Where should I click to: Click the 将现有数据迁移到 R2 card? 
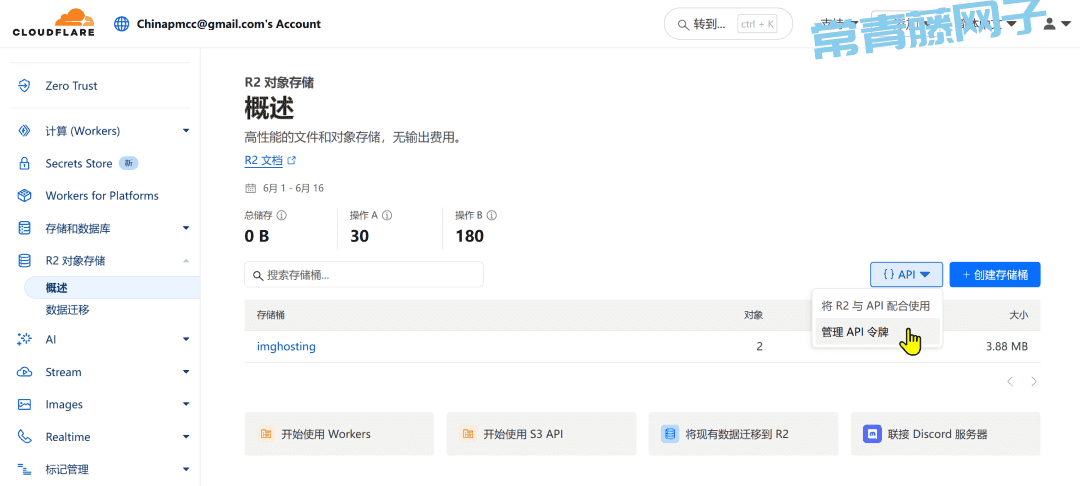click(743, 434)
